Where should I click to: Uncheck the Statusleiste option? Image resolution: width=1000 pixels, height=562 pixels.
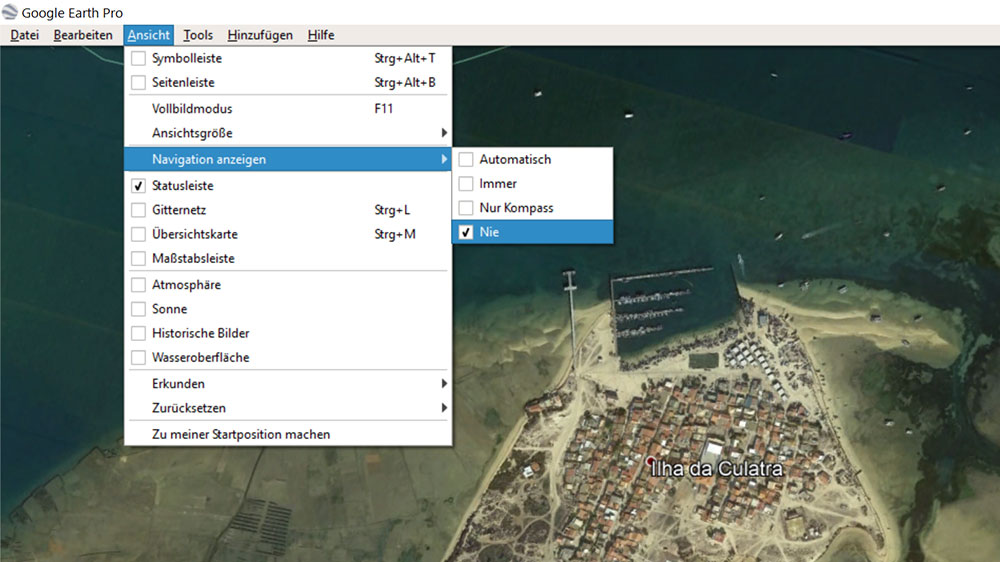[x=139, y=186]
